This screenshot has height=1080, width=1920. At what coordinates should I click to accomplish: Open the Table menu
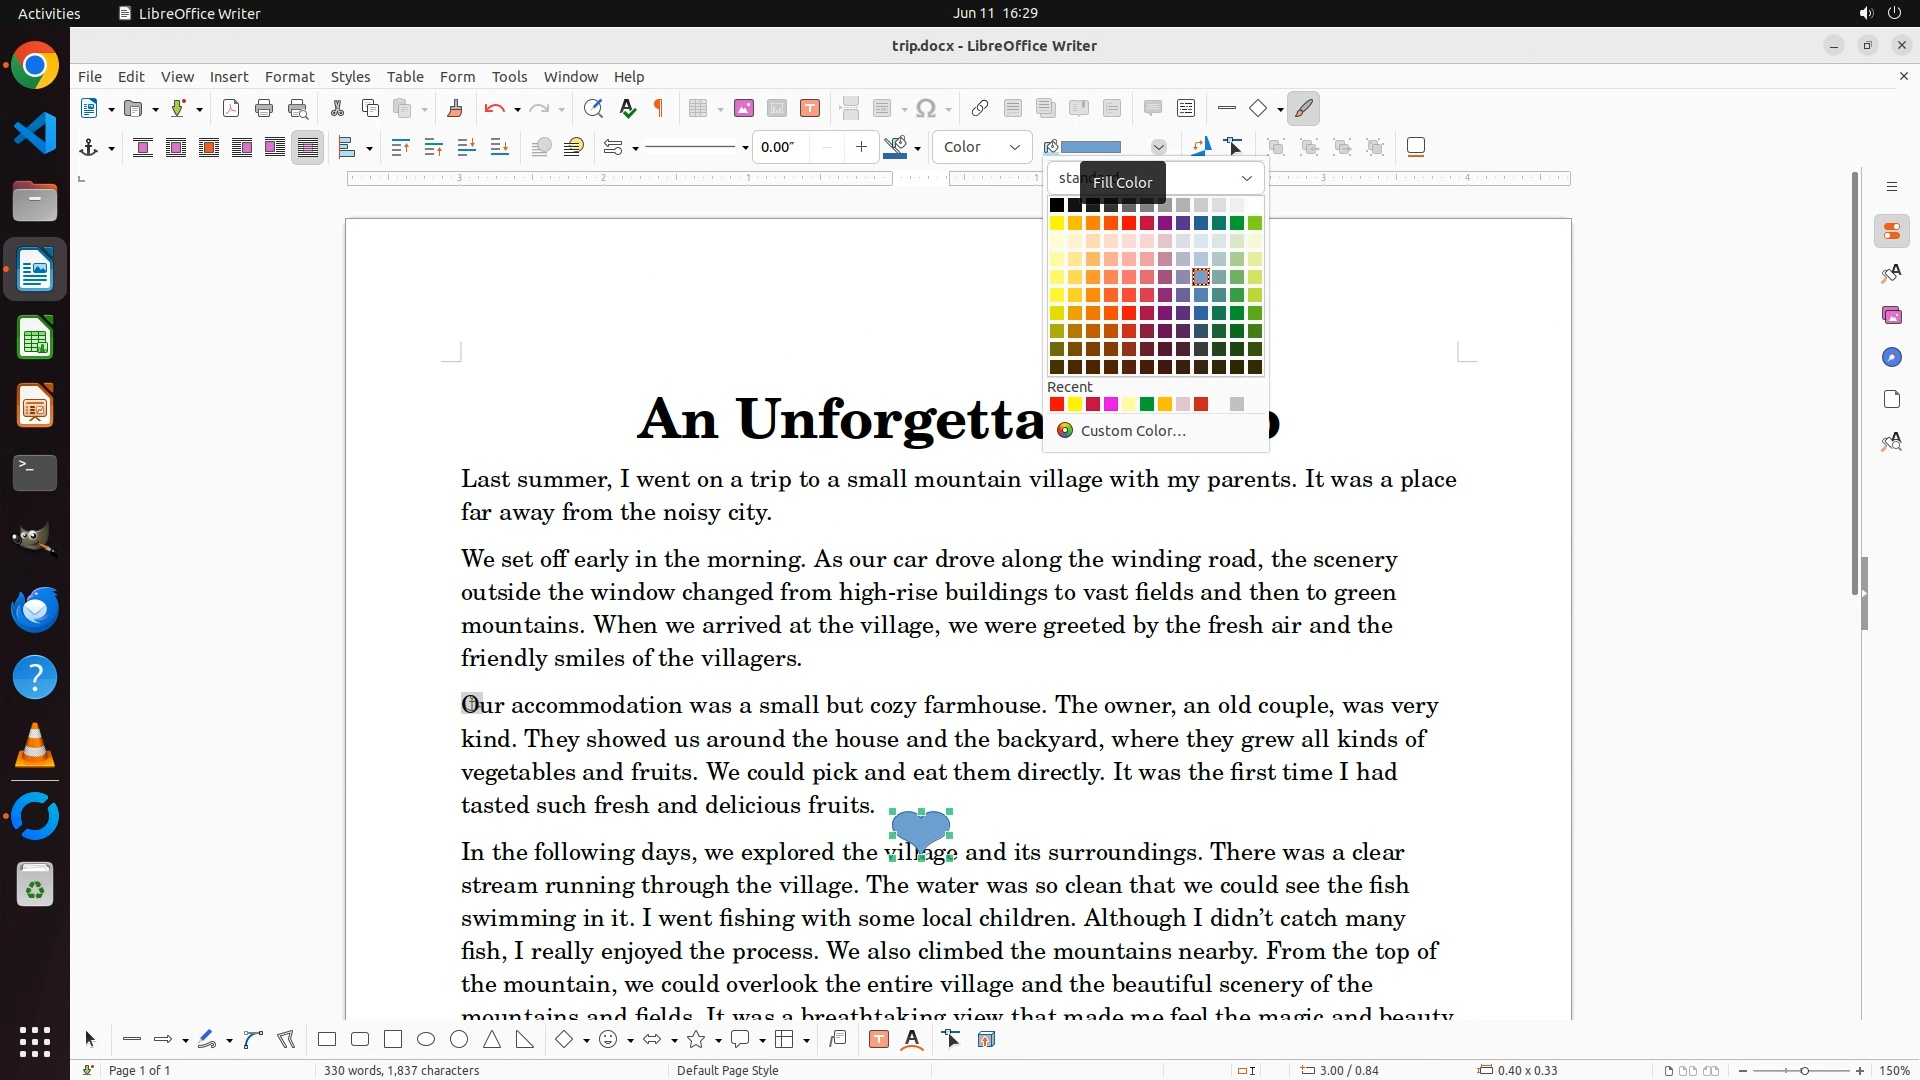coord(405,76)
